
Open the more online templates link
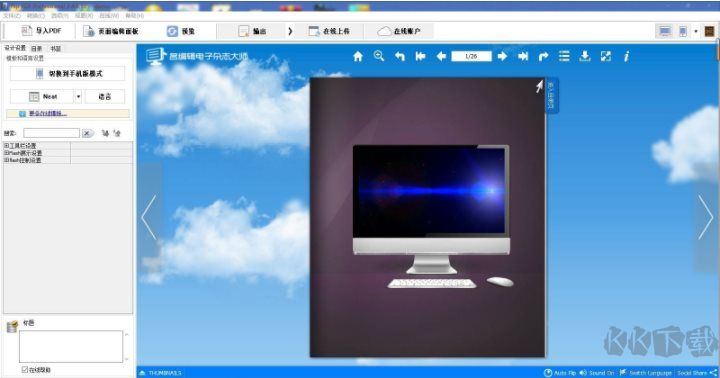pos(48,113)
